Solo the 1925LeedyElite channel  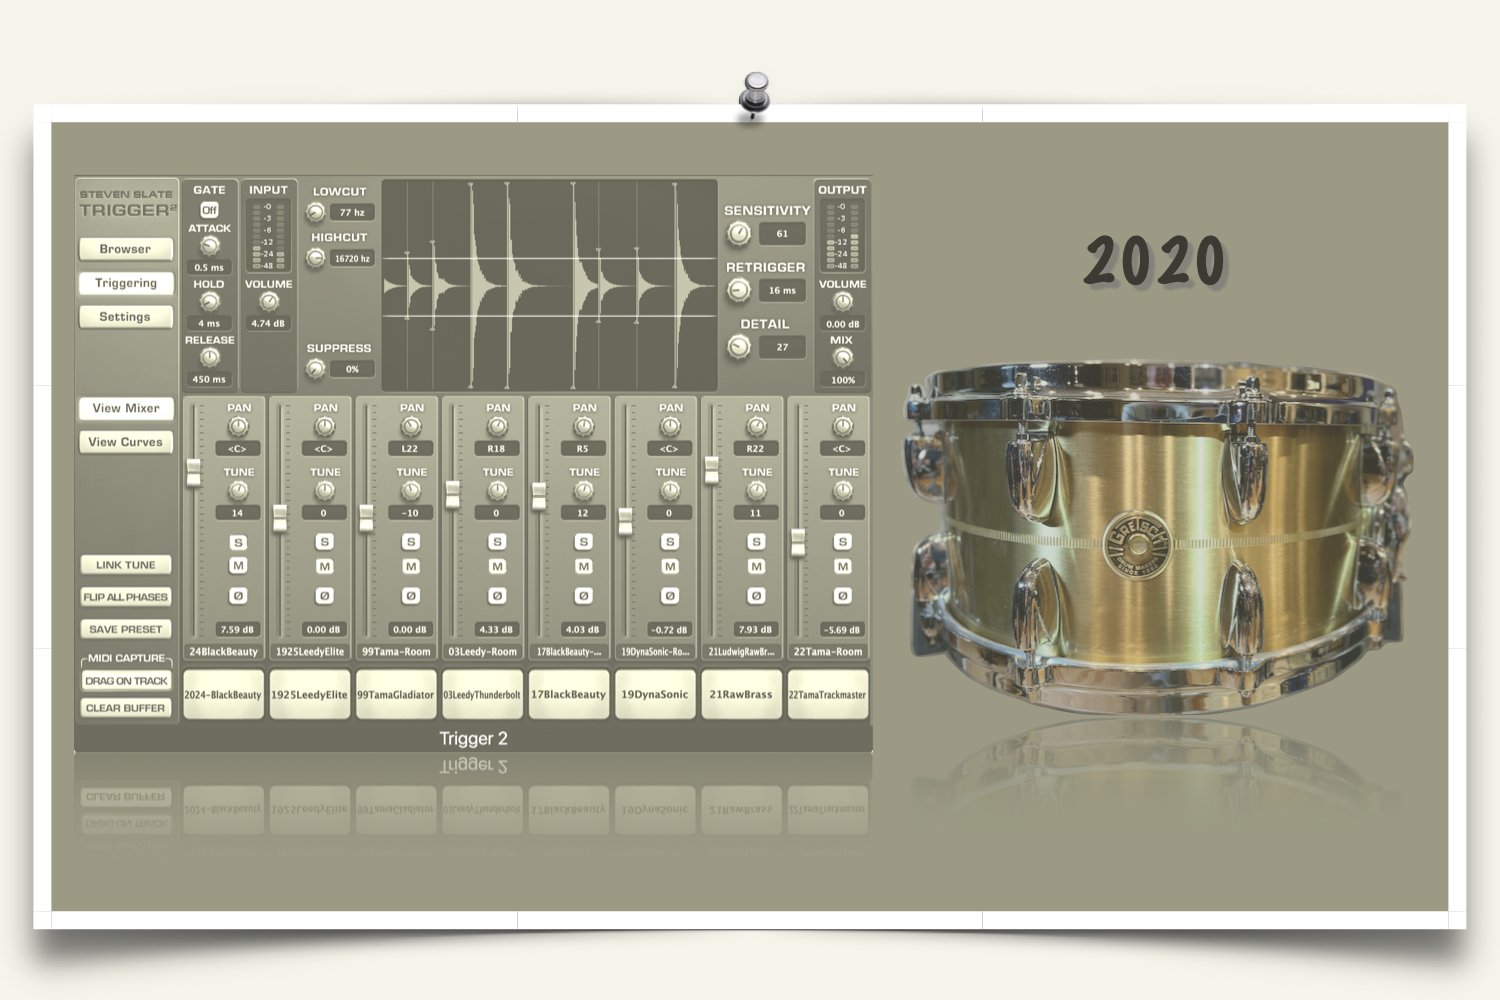(x=324, y=542)
